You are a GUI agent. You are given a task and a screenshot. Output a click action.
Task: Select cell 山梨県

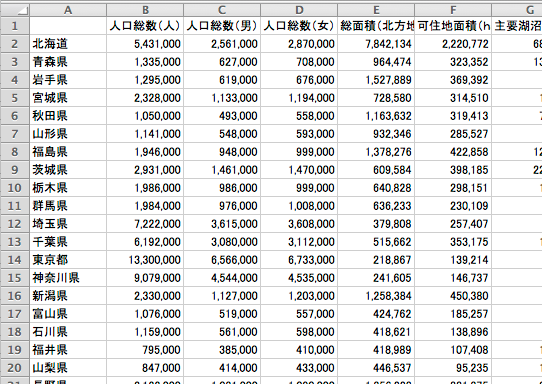(68, 367)
